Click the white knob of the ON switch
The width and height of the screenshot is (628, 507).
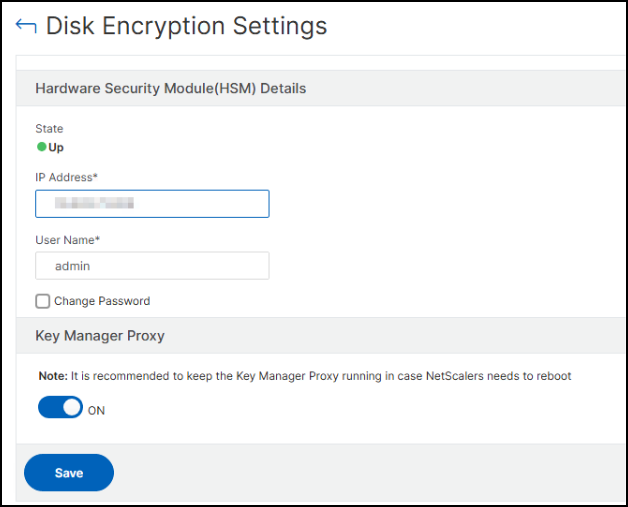(x=71, y=409)
